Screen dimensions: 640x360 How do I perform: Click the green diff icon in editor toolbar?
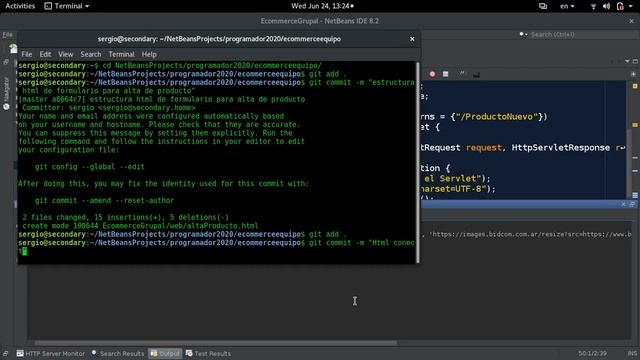click(462, 74)
